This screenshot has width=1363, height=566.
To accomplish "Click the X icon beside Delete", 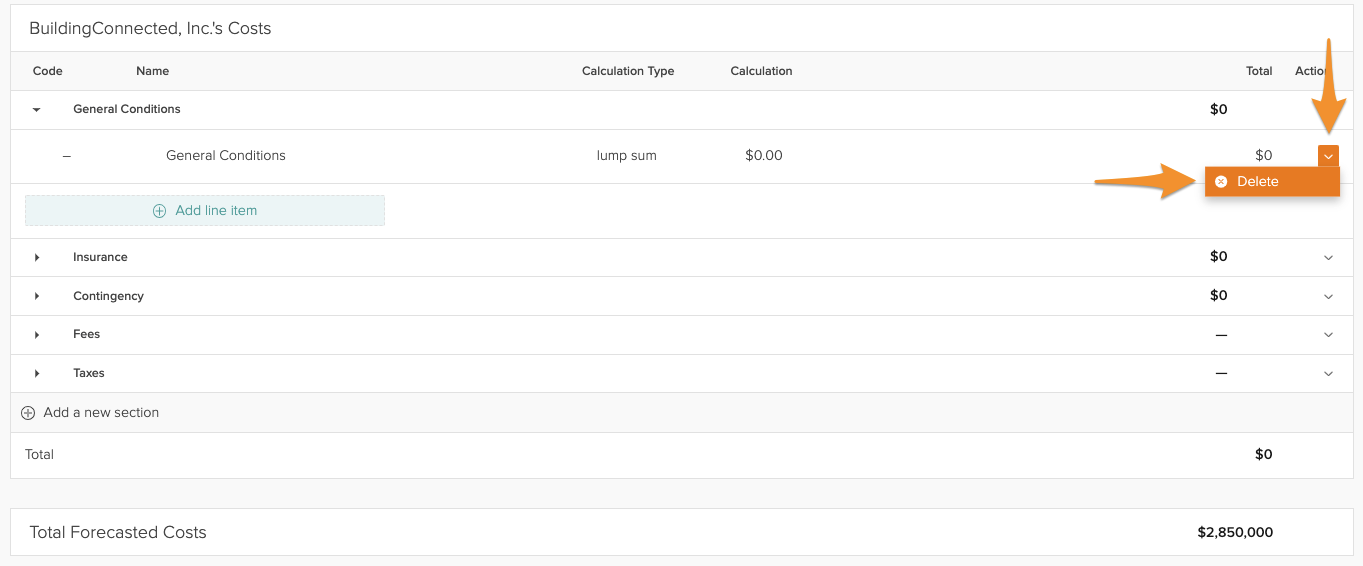I will pyautogui.click(x=1221, y=182).
